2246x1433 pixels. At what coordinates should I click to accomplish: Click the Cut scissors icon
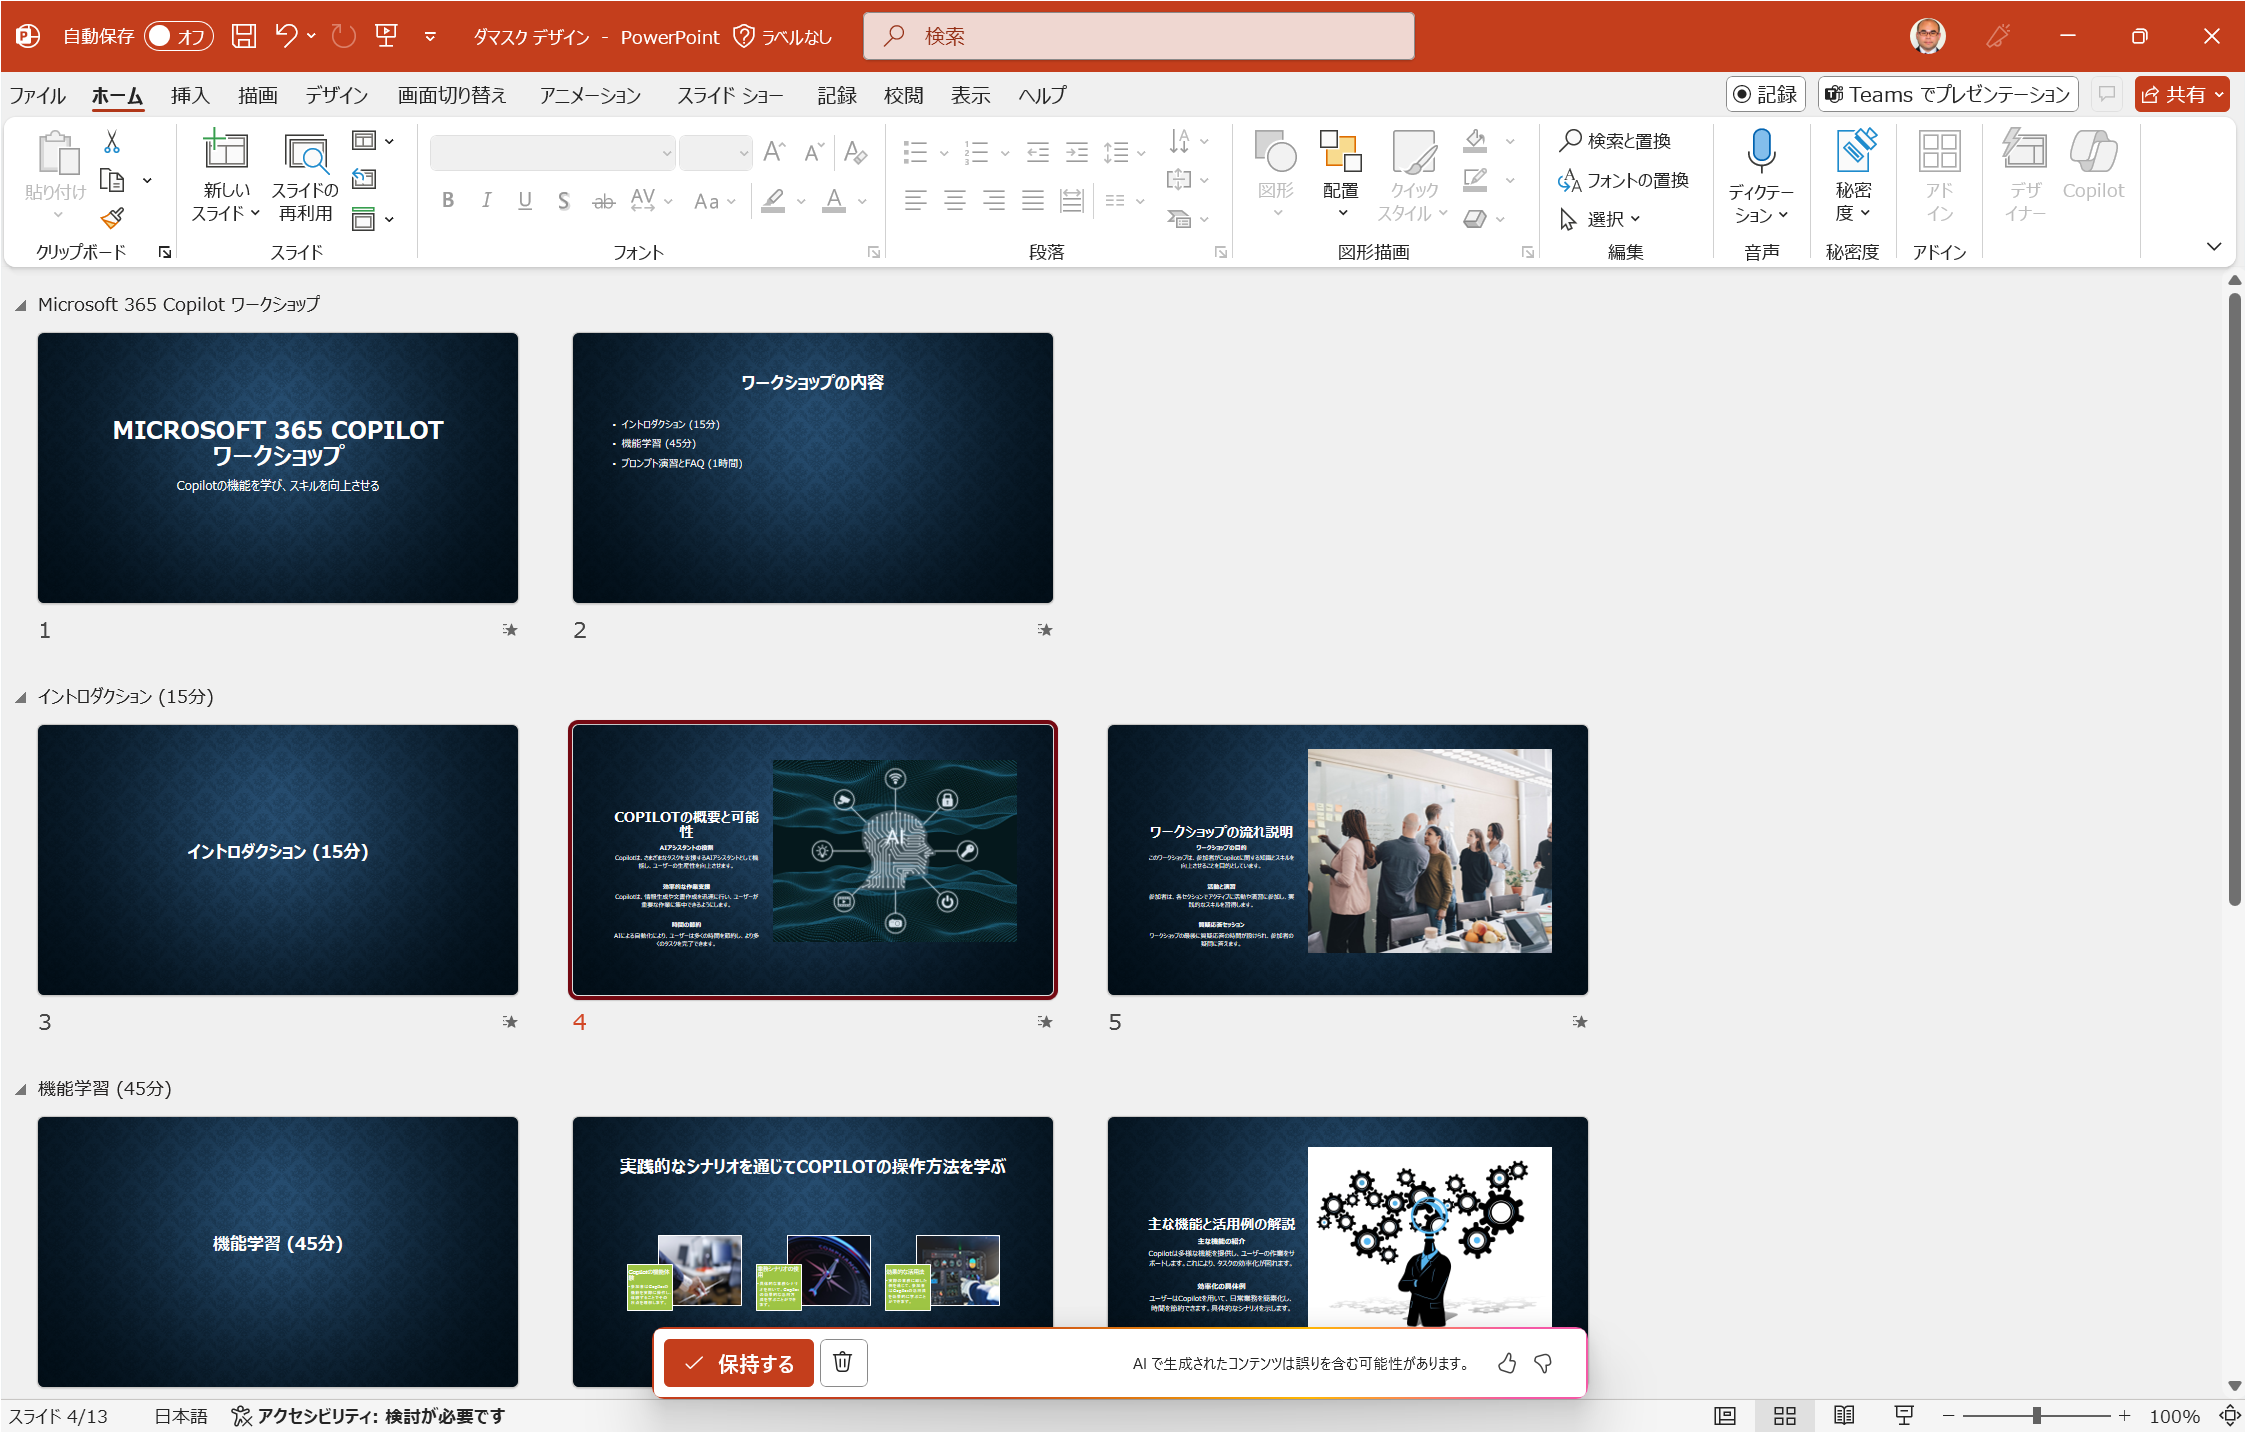click(x=112, y=142)
